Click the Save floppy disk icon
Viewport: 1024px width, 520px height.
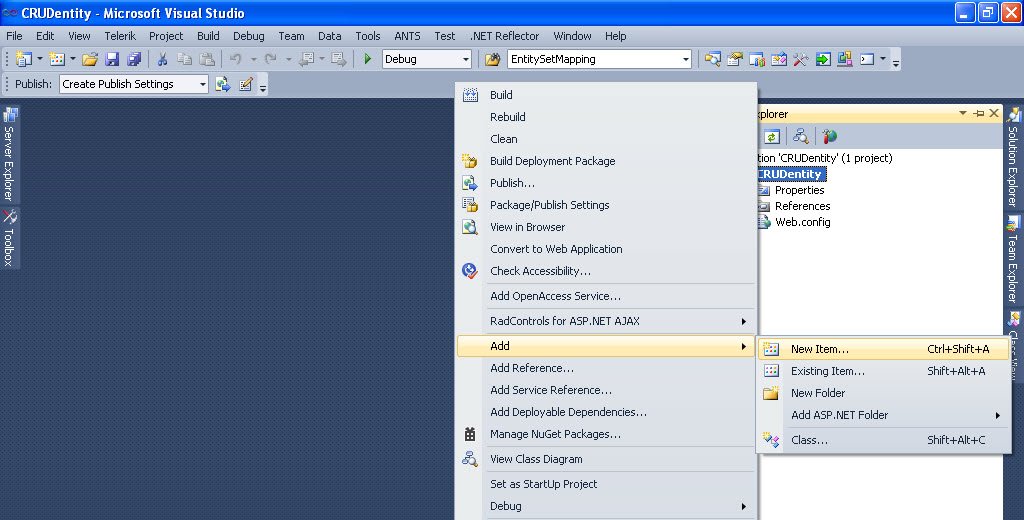[x=112, y=59]
